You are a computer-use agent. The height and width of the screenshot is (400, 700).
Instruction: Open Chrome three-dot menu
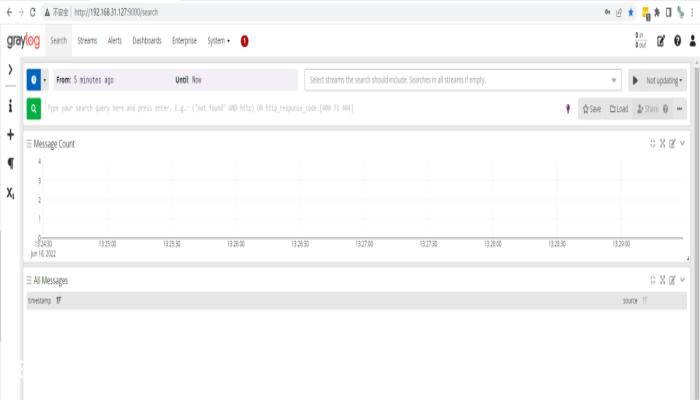click(x=692, y=12)
